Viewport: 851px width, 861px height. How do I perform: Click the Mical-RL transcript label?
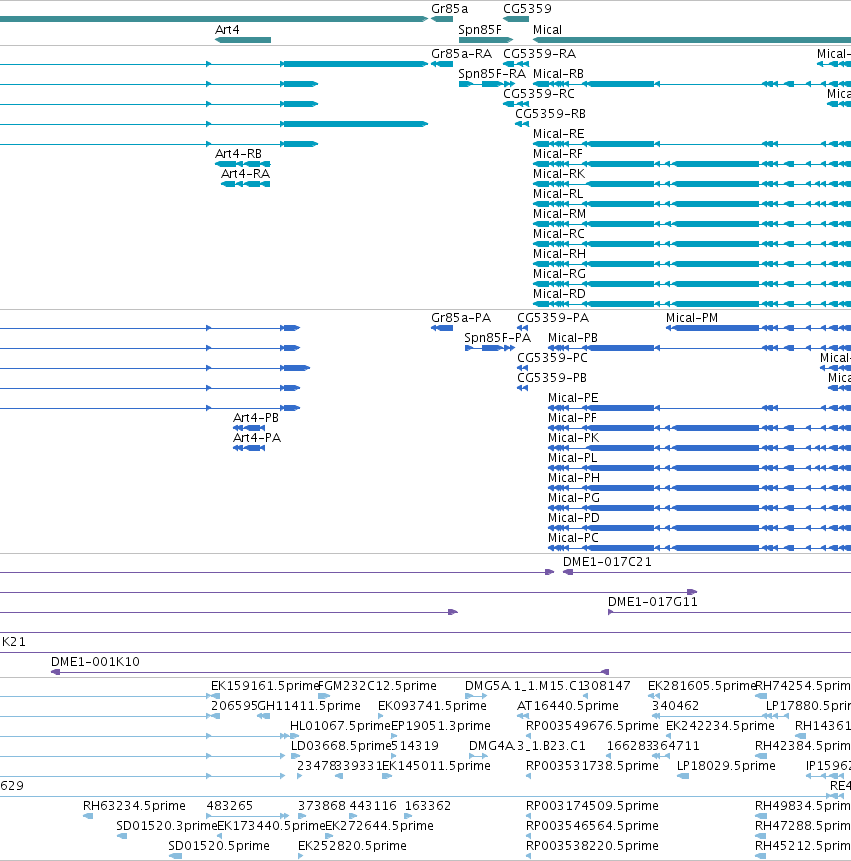[558, 194]
